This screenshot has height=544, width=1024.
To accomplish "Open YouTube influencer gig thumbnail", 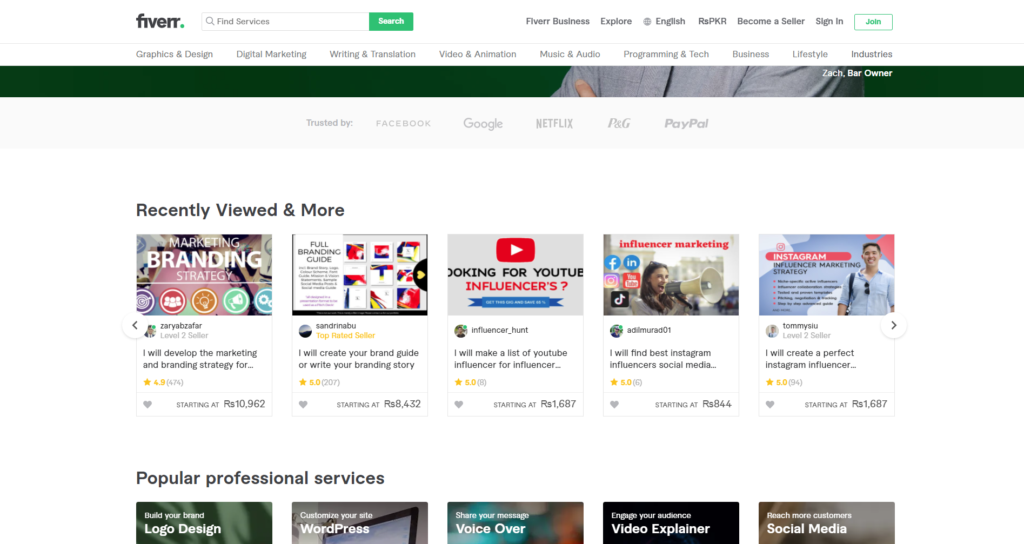I will [515, 275].
